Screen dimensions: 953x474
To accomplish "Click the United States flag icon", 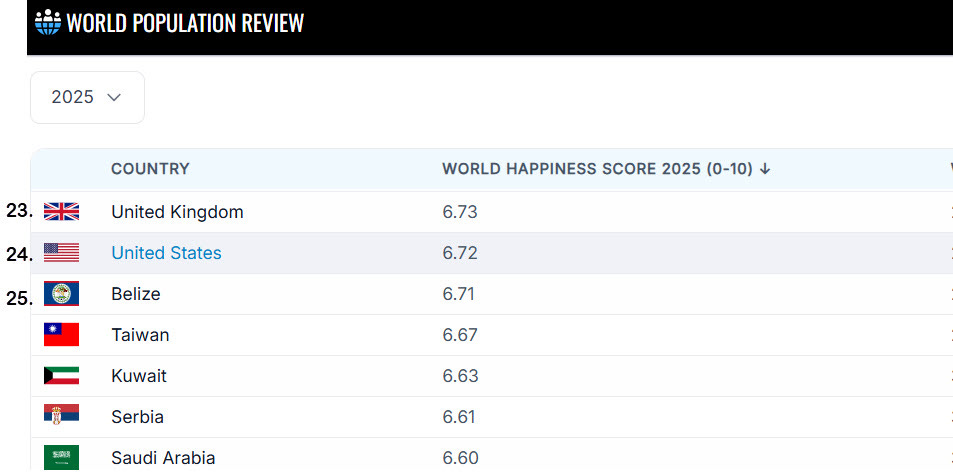I will coord(61,252).
